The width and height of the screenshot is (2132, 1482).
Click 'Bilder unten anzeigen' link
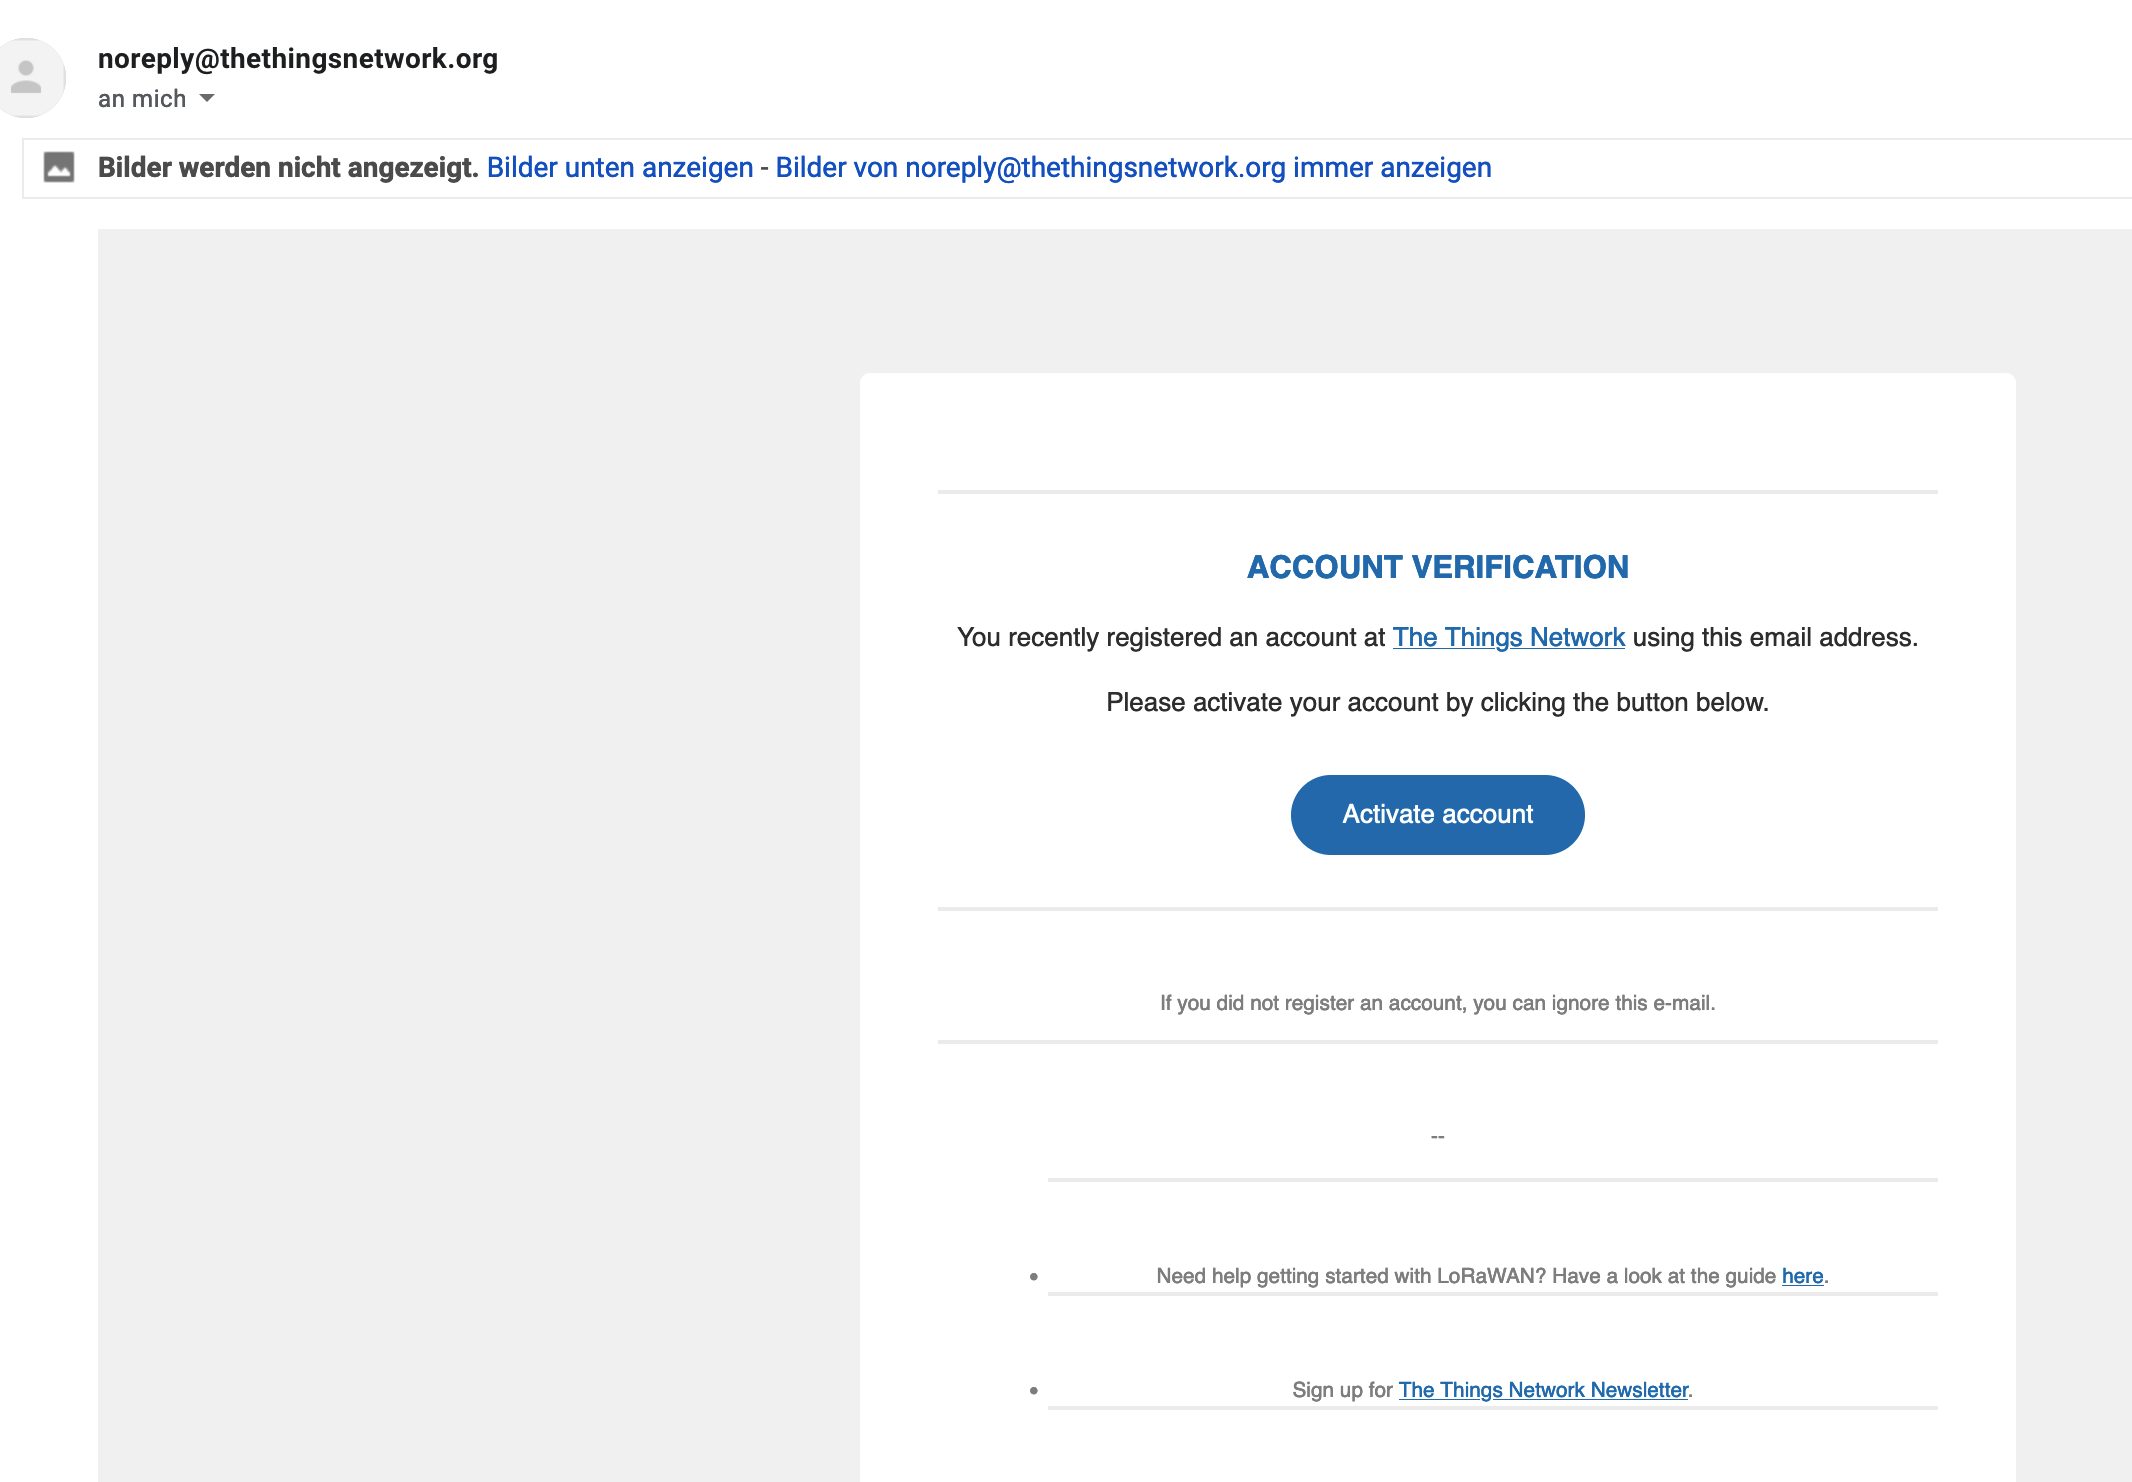click(620, 167)
